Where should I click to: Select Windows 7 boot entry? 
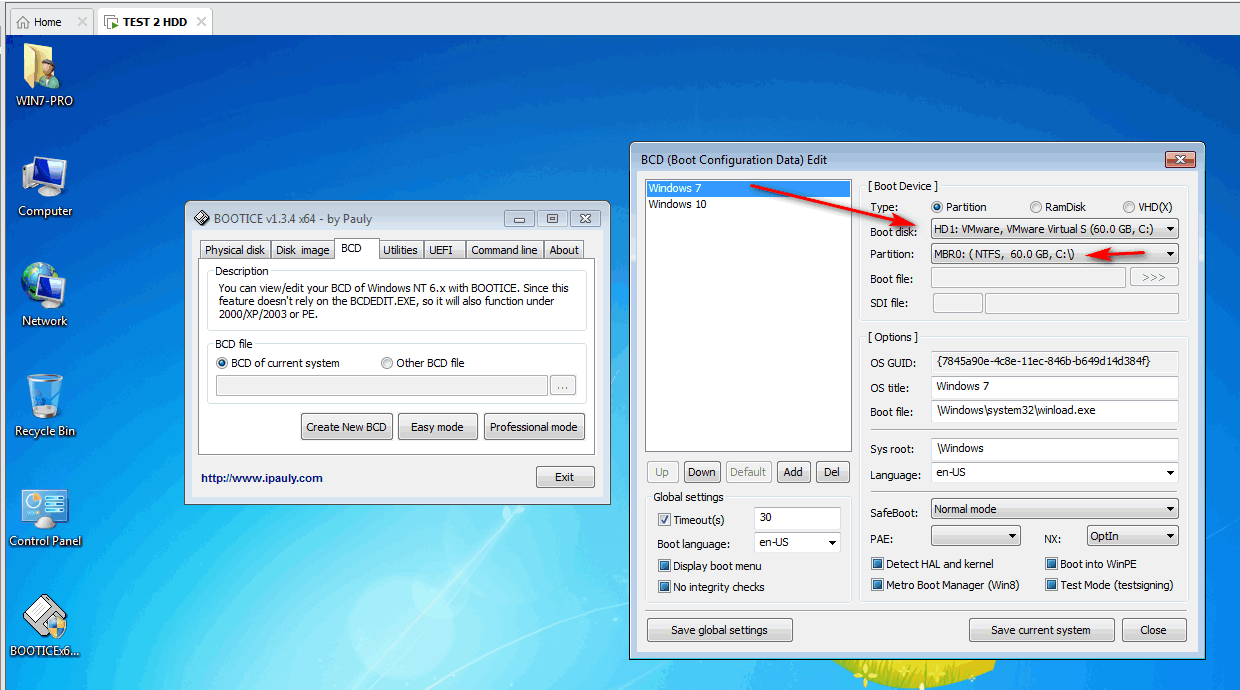[x=748, y=188]
